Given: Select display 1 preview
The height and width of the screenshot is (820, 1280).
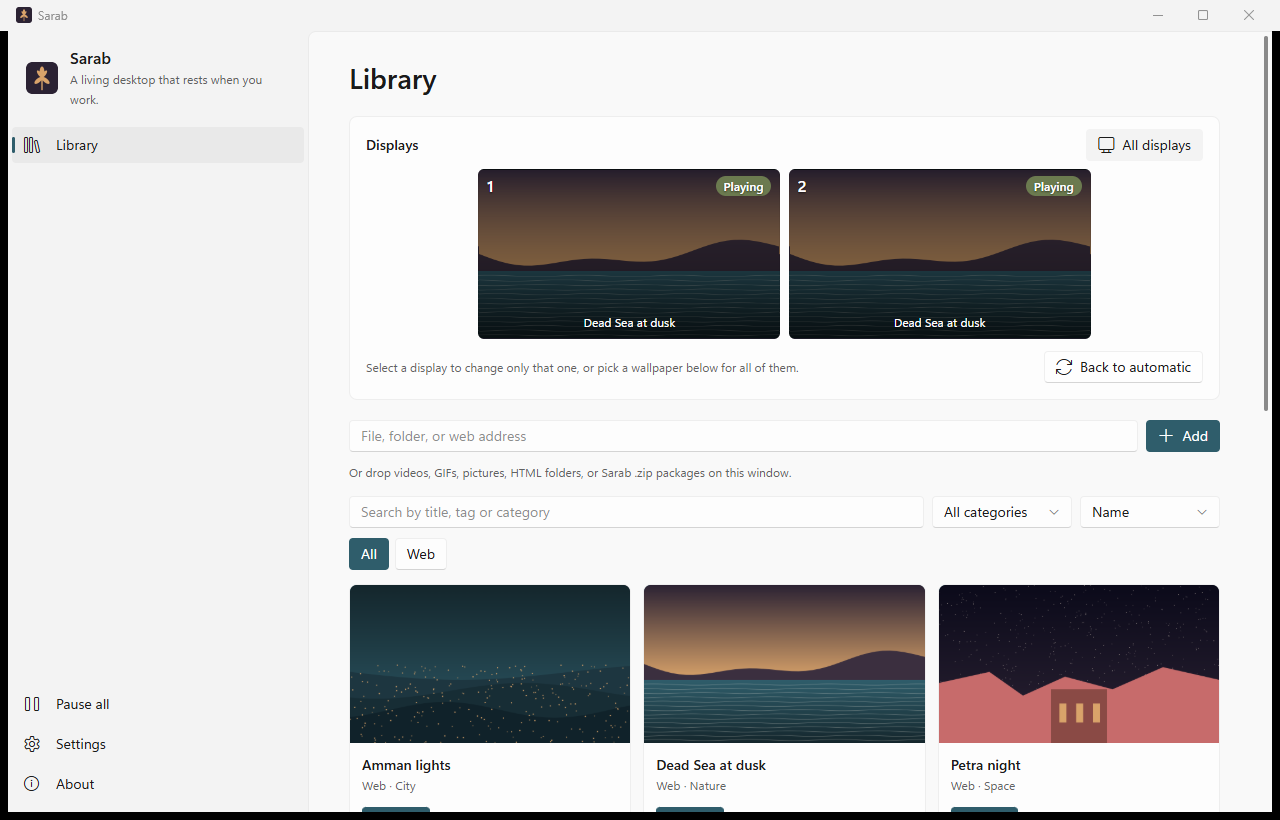Looking at the screenshot, I should pos(629,254).
